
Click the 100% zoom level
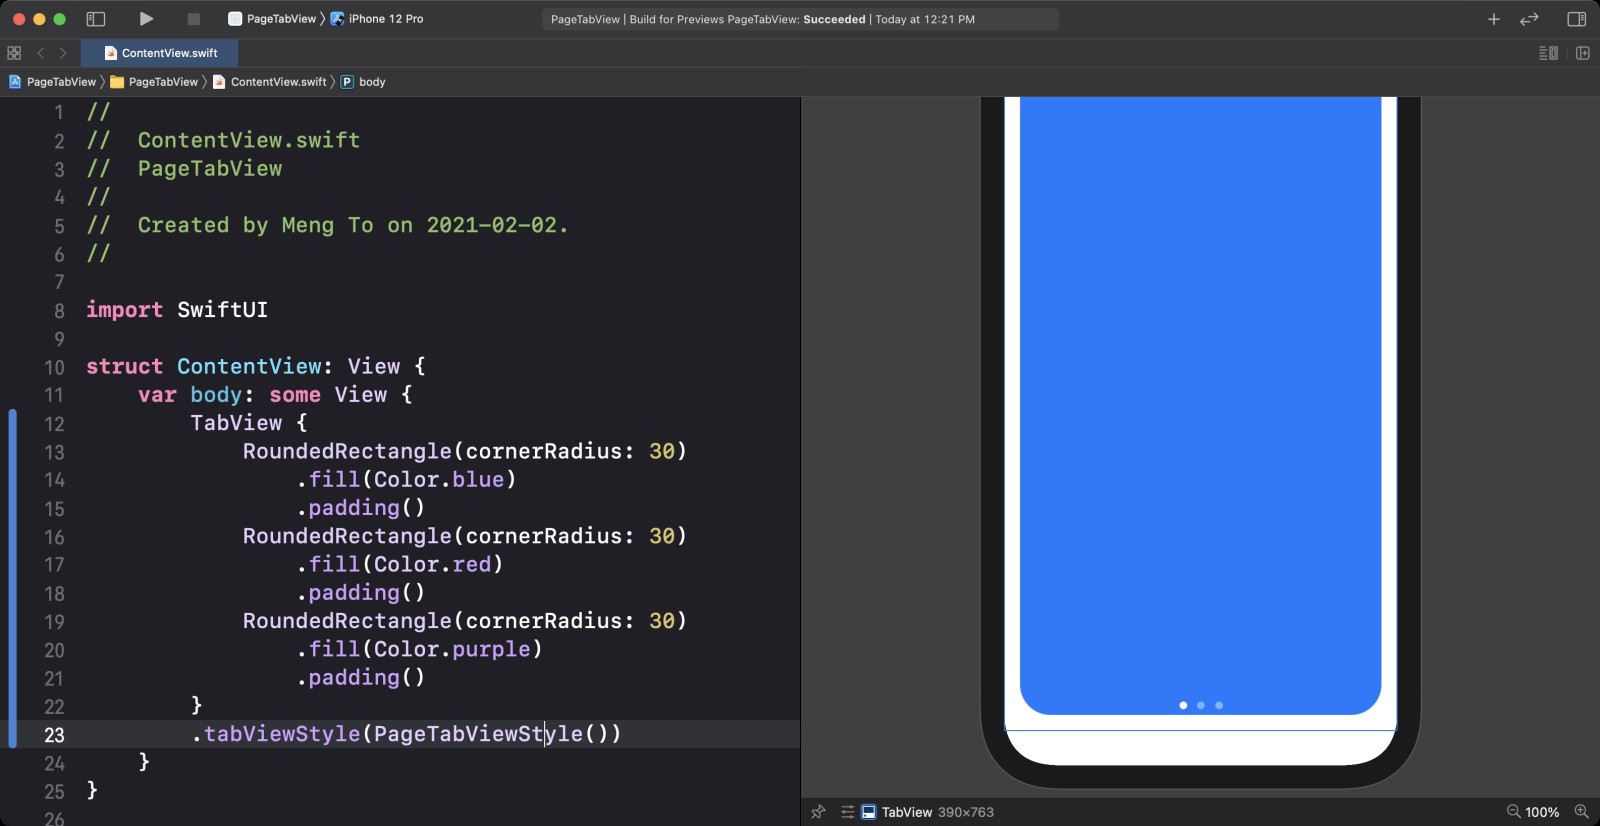coord(1542,812)
